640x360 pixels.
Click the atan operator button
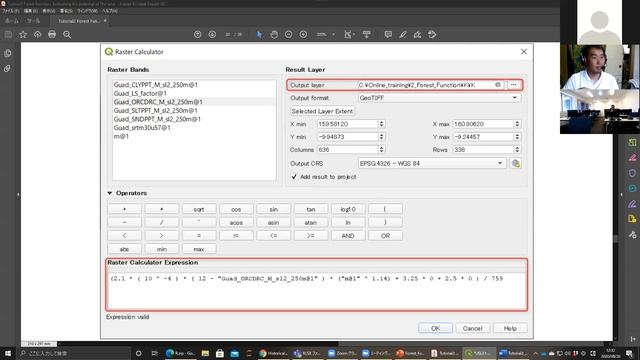coord(311,223)
